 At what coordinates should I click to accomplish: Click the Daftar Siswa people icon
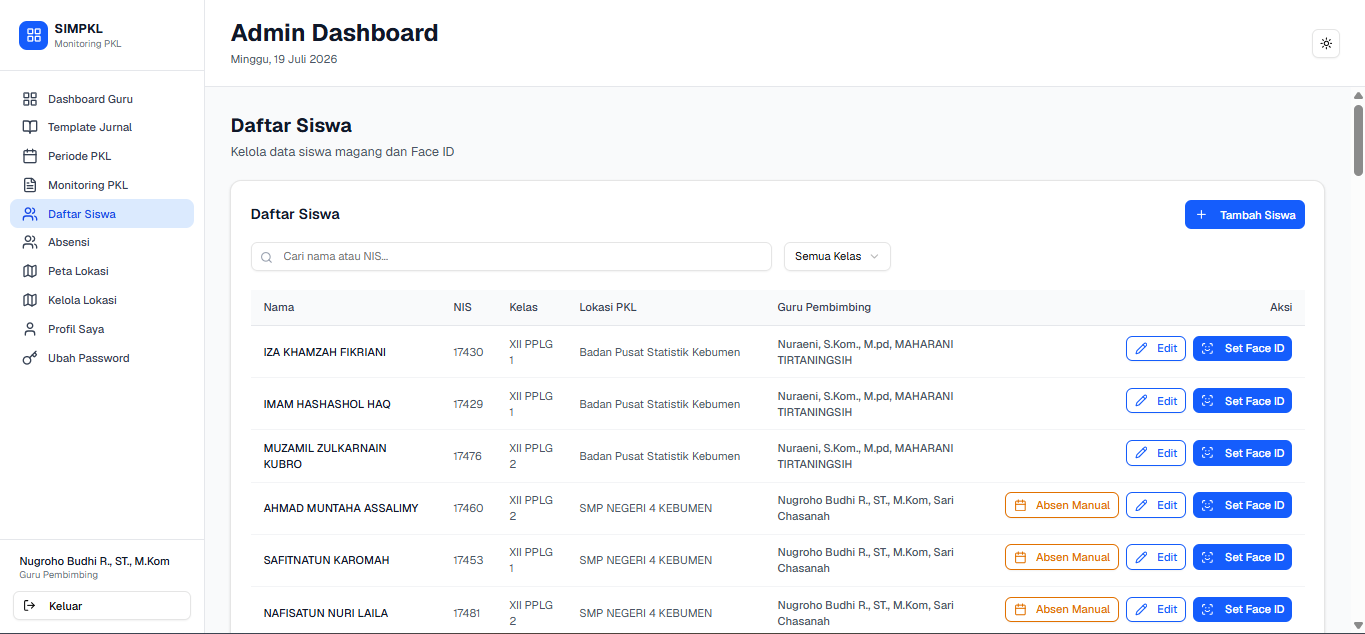pos(30,214)
